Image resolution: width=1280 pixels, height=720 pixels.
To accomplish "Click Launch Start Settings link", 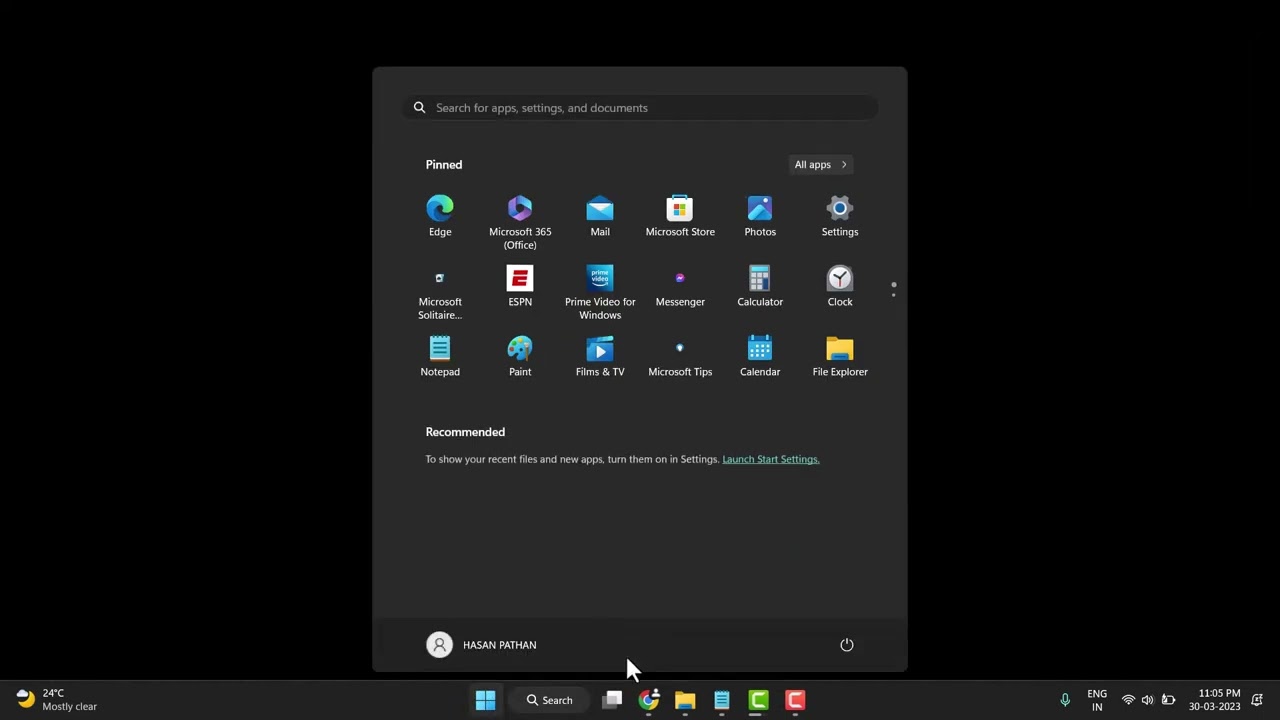I will 770,459.
